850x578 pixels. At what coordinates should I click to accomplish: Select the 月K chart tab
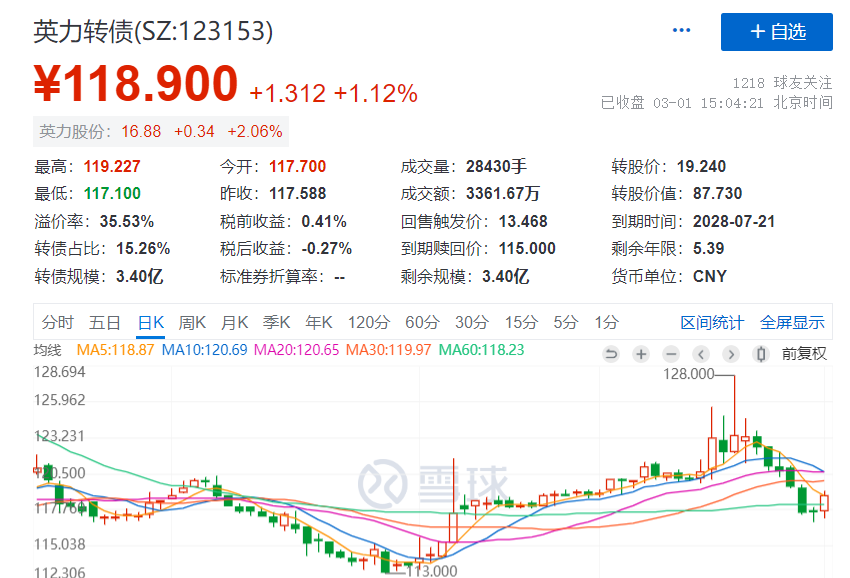coord(234,322)
